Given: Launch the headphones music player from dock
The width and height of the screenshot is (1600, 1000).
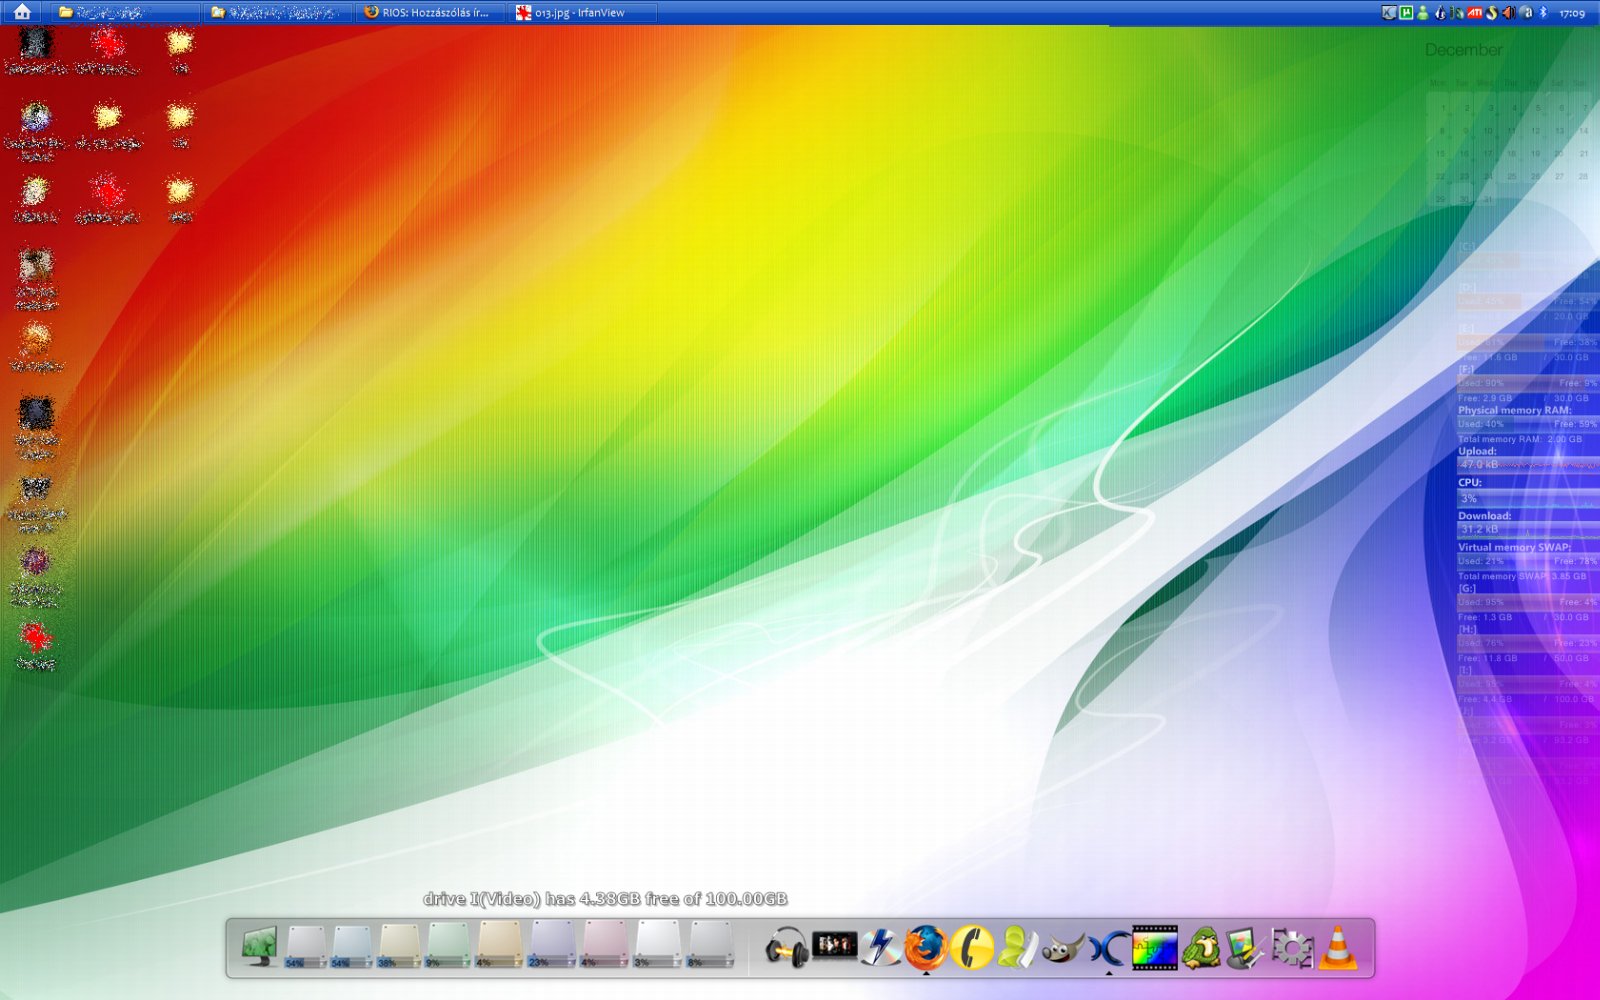Looking at the screenshot, I should tap(786, 947).
